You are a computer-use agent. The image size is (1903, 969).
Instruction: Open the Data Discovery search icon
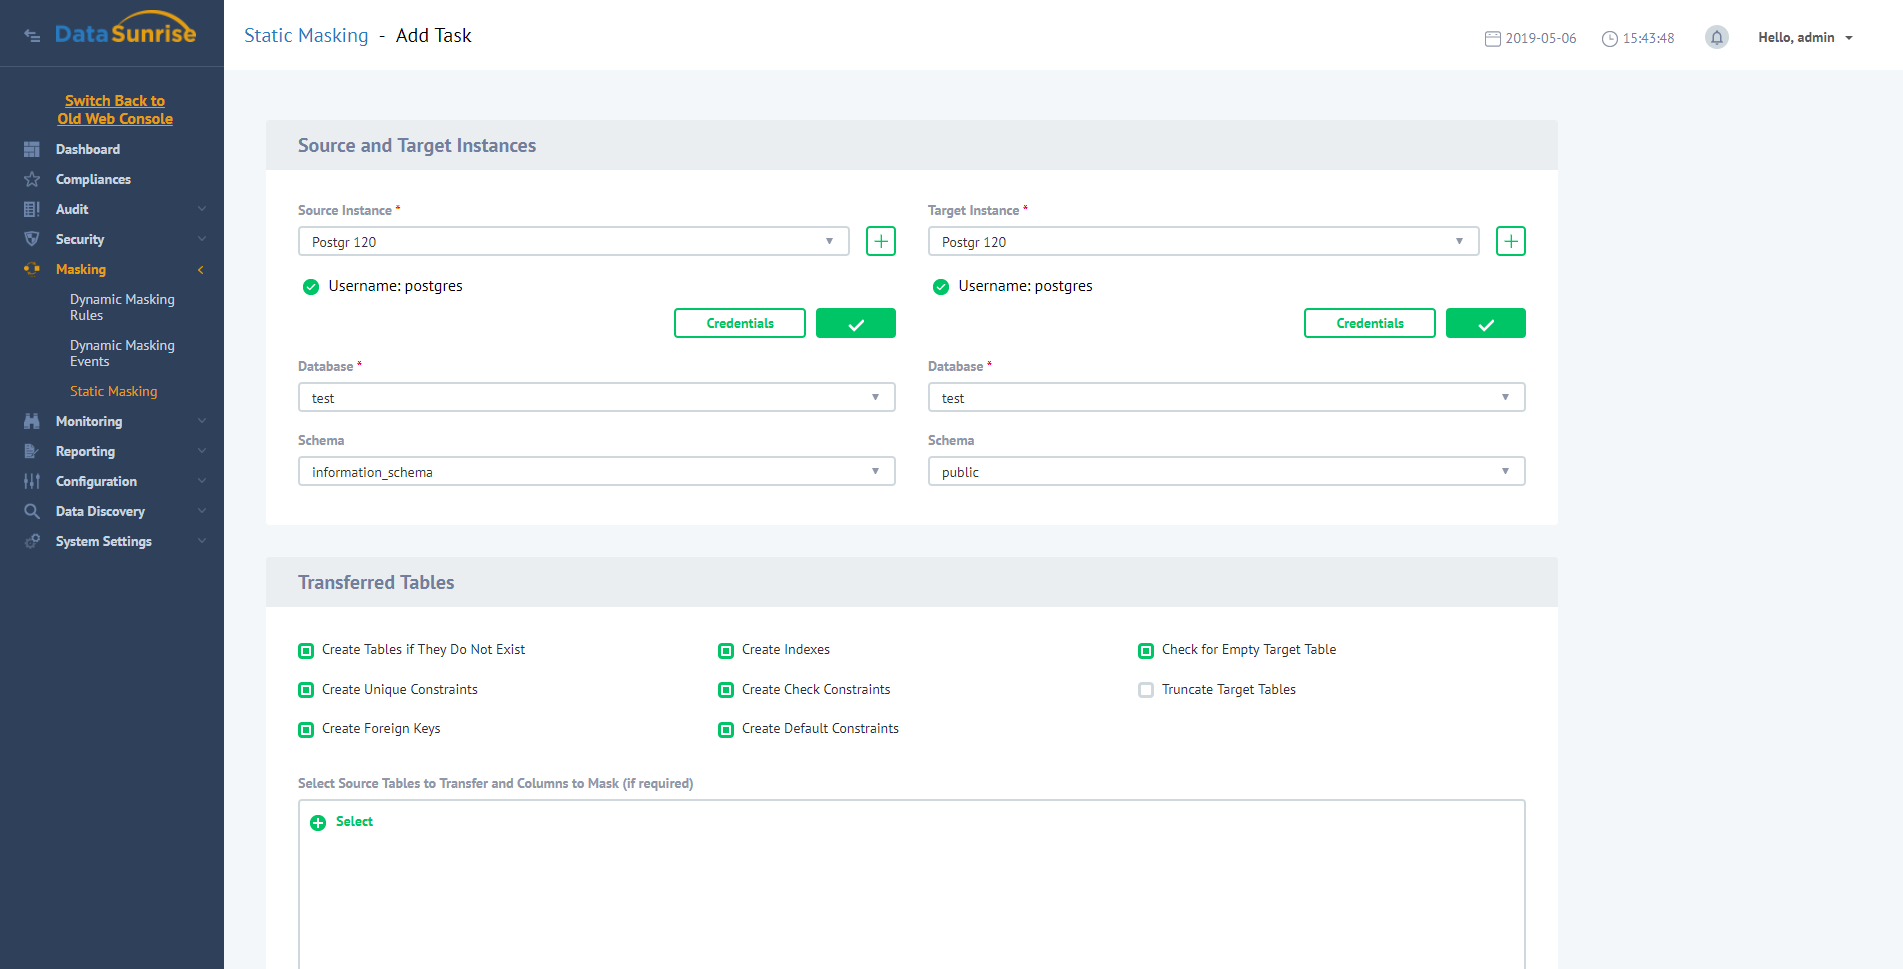(32, 511)
